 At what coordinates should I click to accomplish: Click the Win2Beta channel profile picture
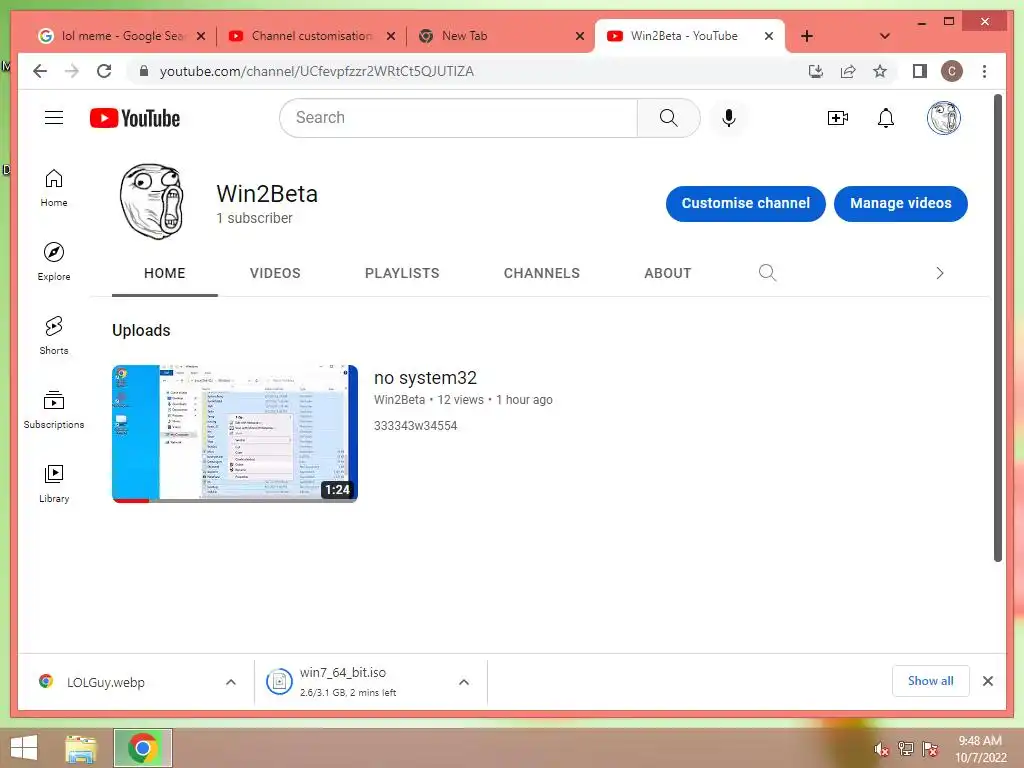[x=152, y=201]
